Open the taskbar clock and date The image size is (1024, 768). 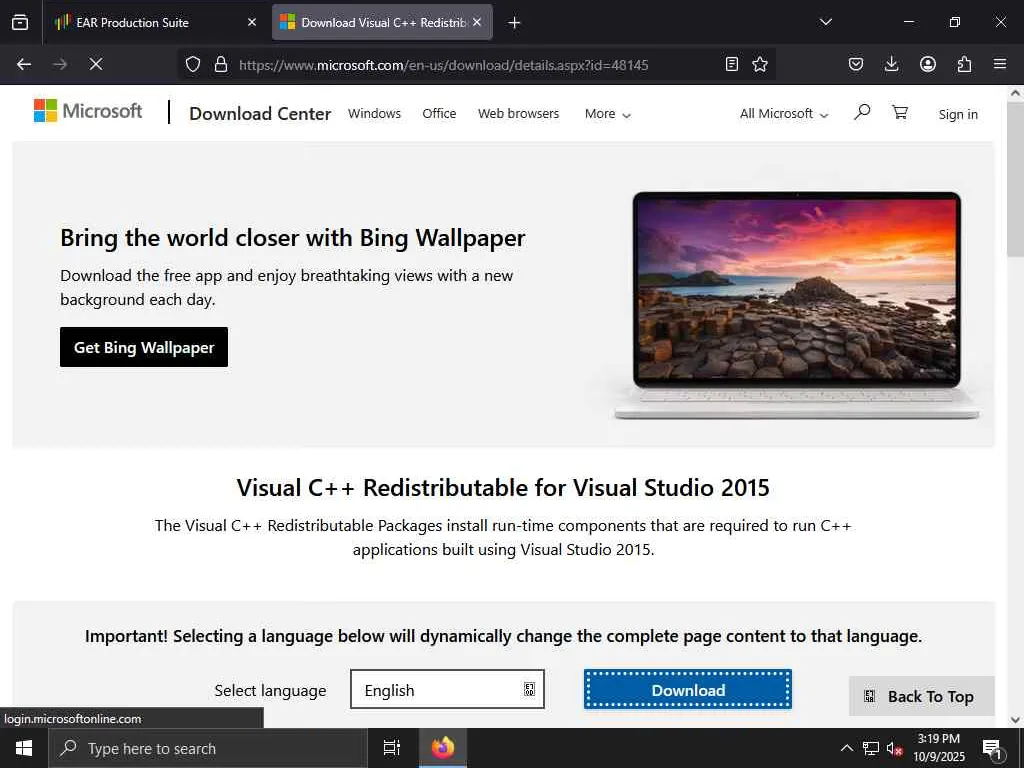point(938,748)
